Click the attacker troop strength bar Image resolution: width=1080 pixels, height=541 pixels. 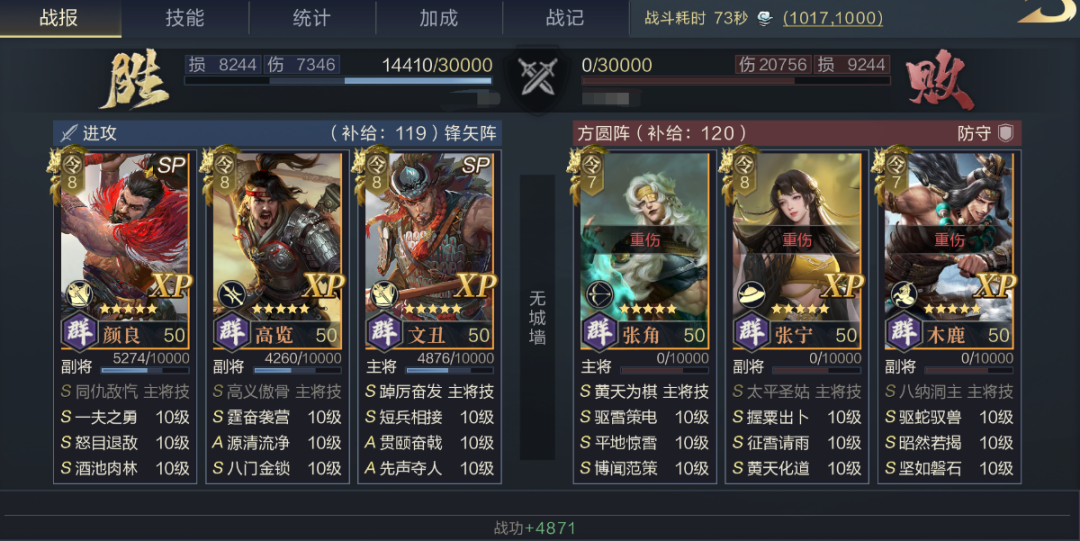pyautogui.click(x=338, y=81)
